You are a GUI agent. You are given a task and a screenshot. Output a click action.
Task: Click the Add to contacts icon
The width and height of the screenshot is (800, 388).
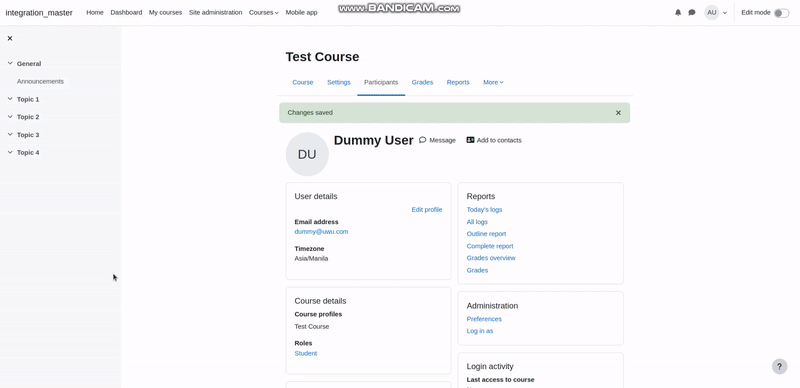[x=470, y=140]
